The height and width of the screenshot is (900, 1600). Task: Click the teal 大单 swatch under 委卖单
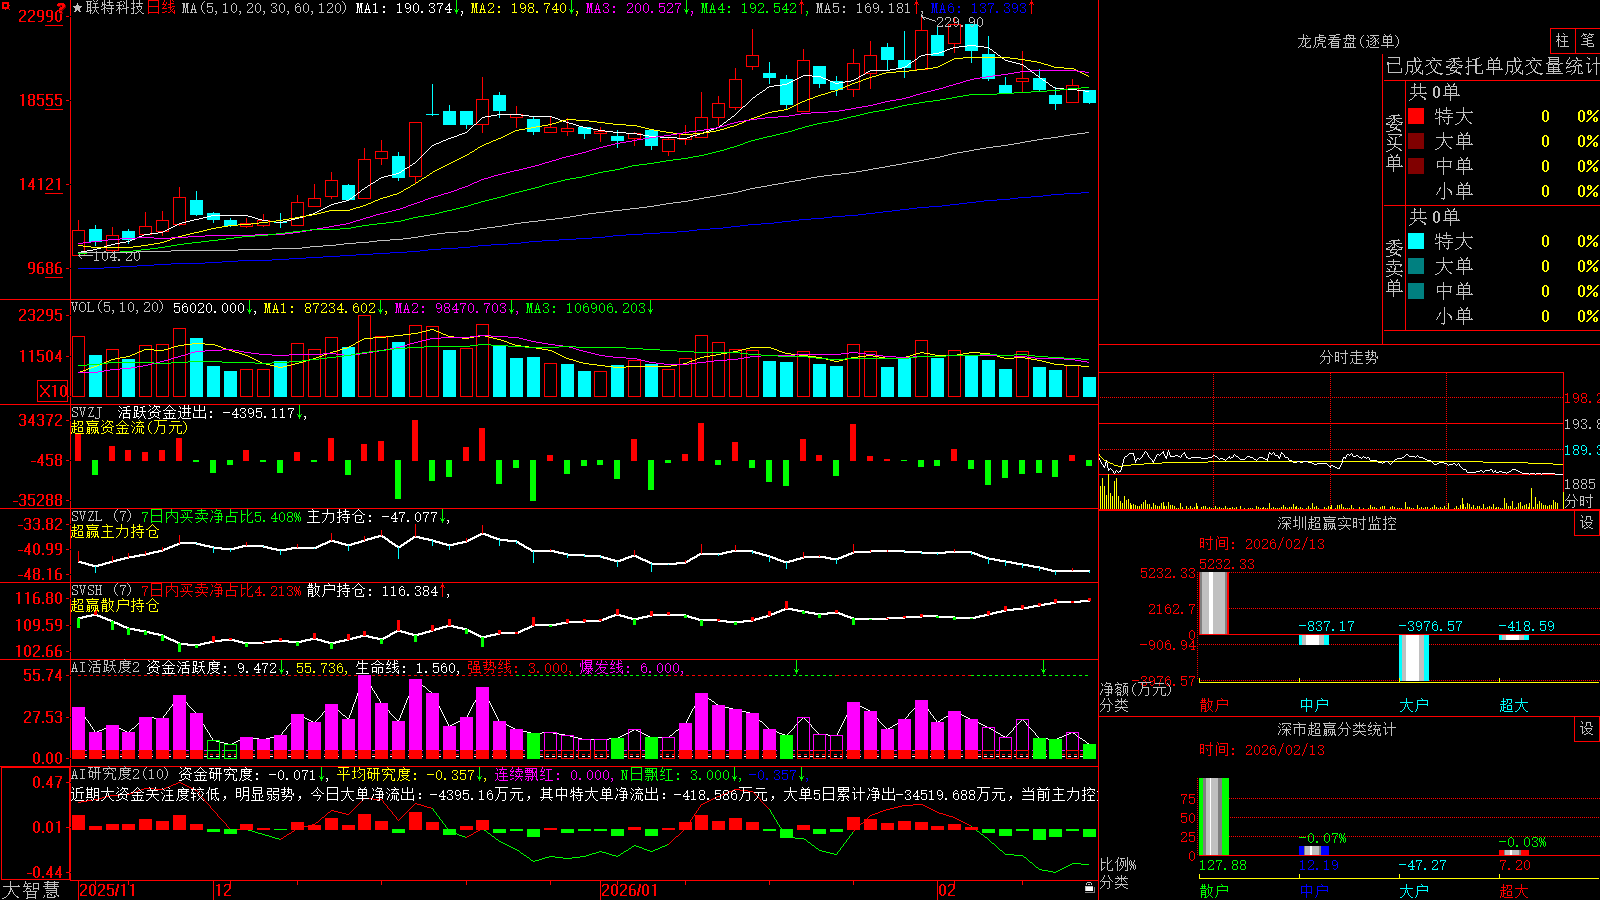pos(1416,266)
